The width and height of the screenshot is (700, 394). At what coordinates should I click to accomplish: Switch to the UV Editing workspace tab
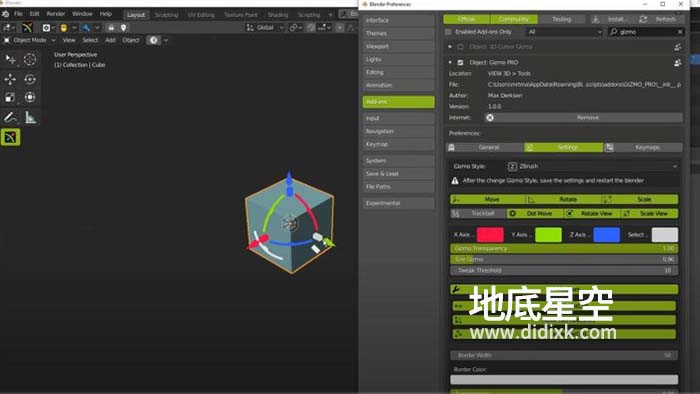point(201,15)
